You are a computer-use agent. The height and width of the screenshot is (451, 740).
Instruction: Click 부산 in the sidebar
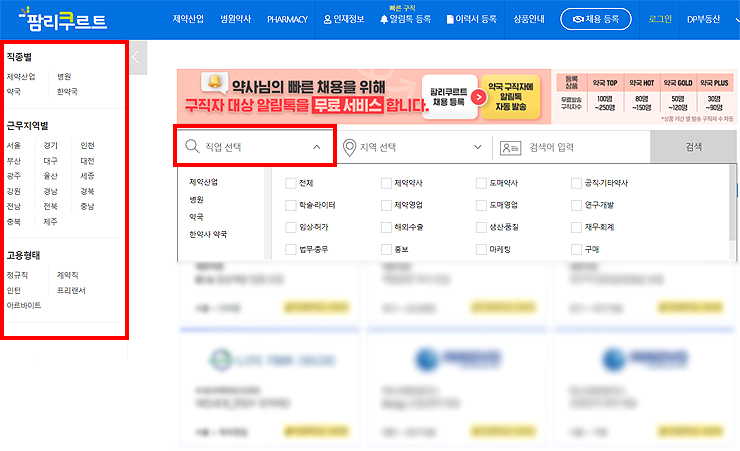tap(14, 161)
